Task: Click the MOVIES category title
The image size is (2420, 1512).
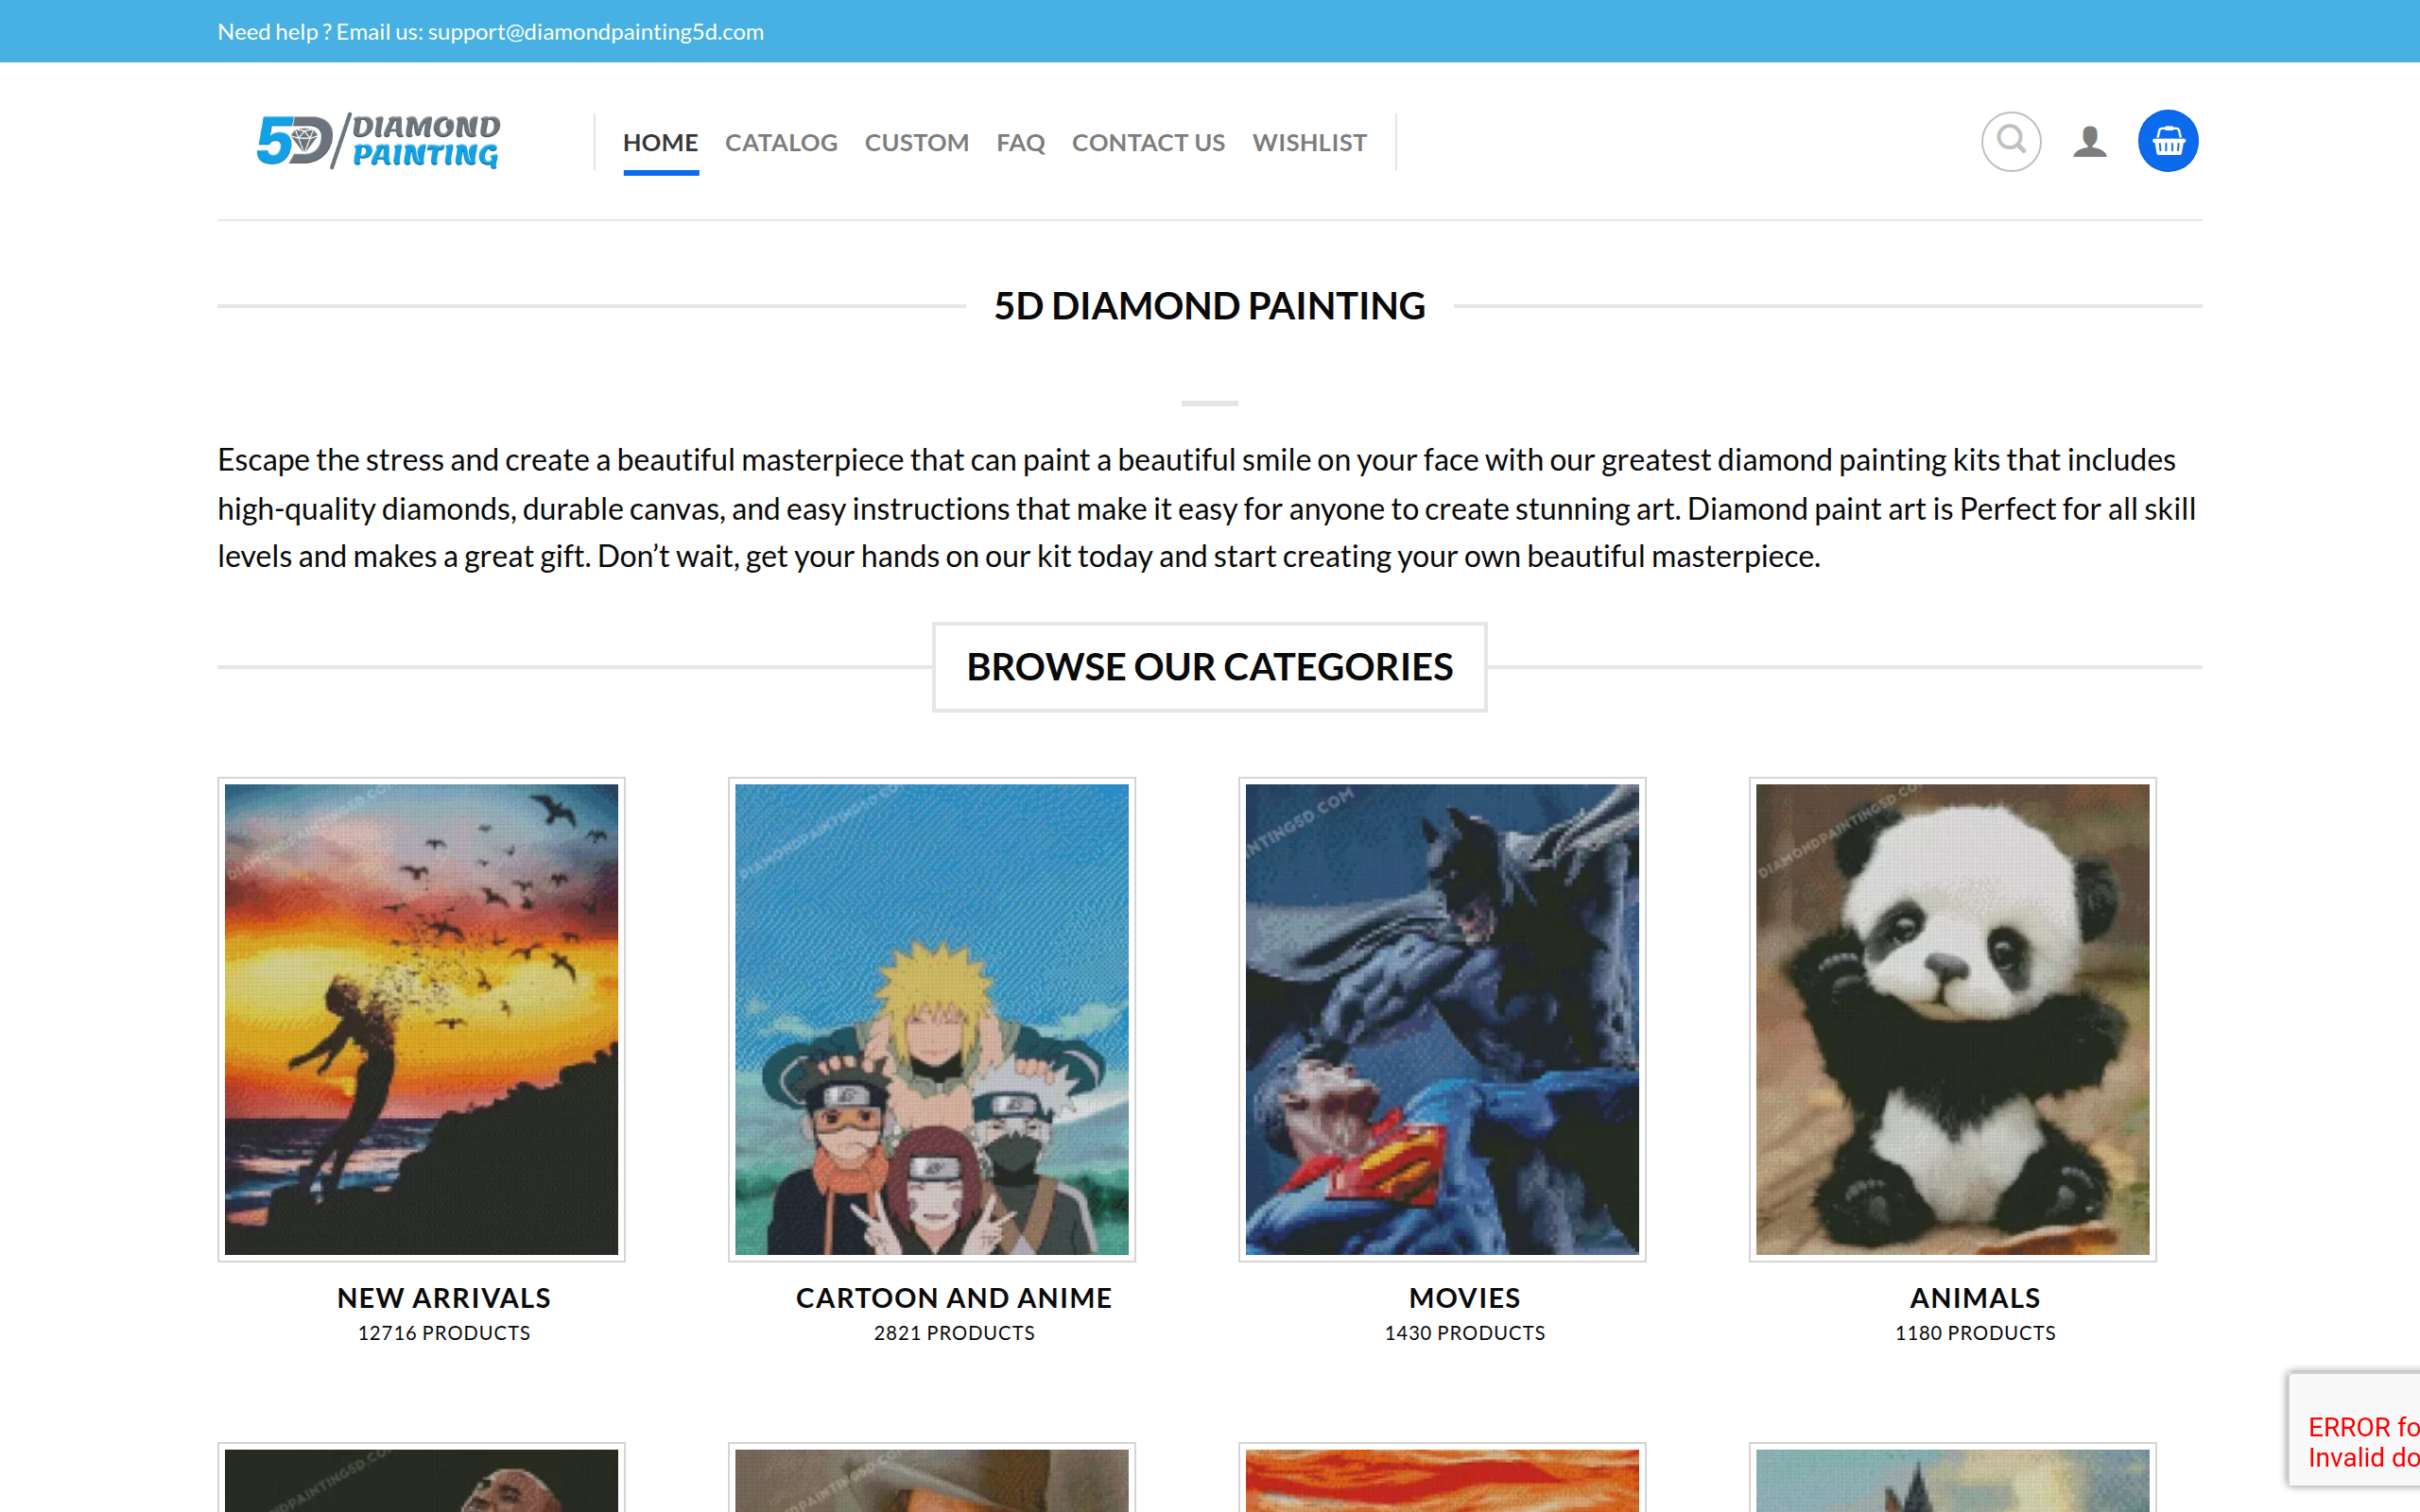Action: pos(1464,1297)
